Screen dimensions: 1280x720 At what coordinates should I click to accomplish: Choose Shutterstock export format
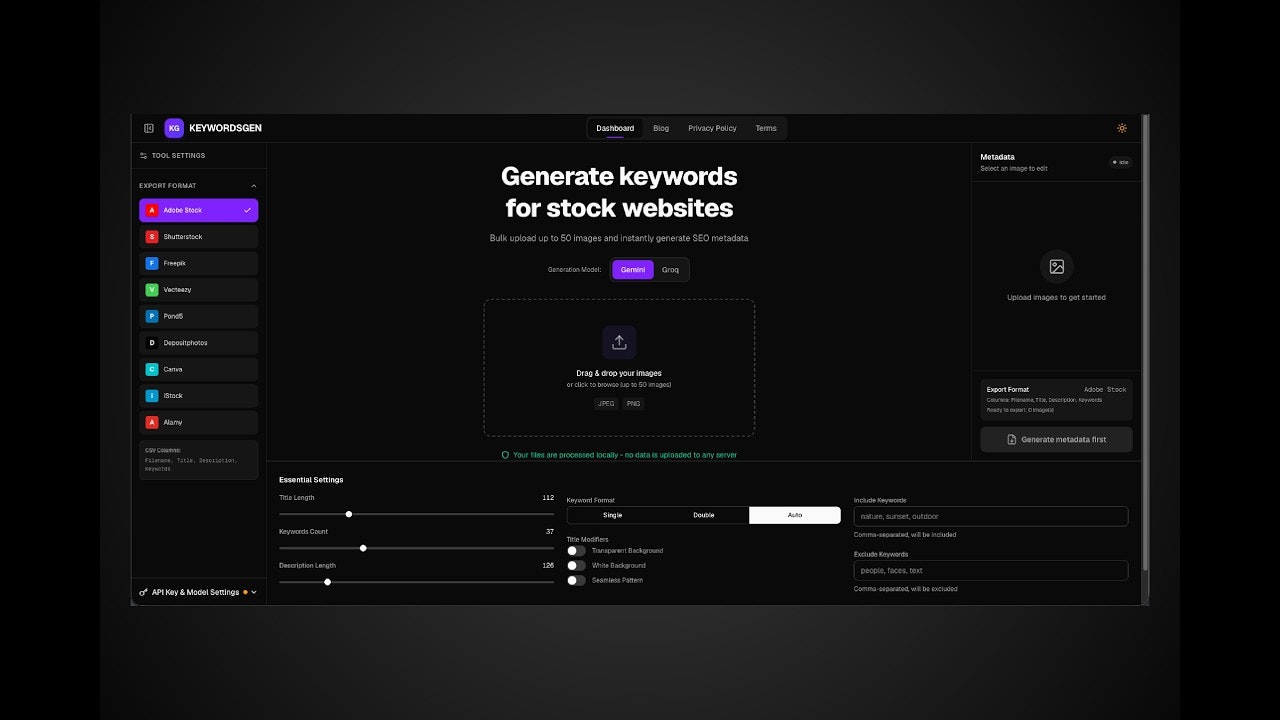(x=198, y=237)
